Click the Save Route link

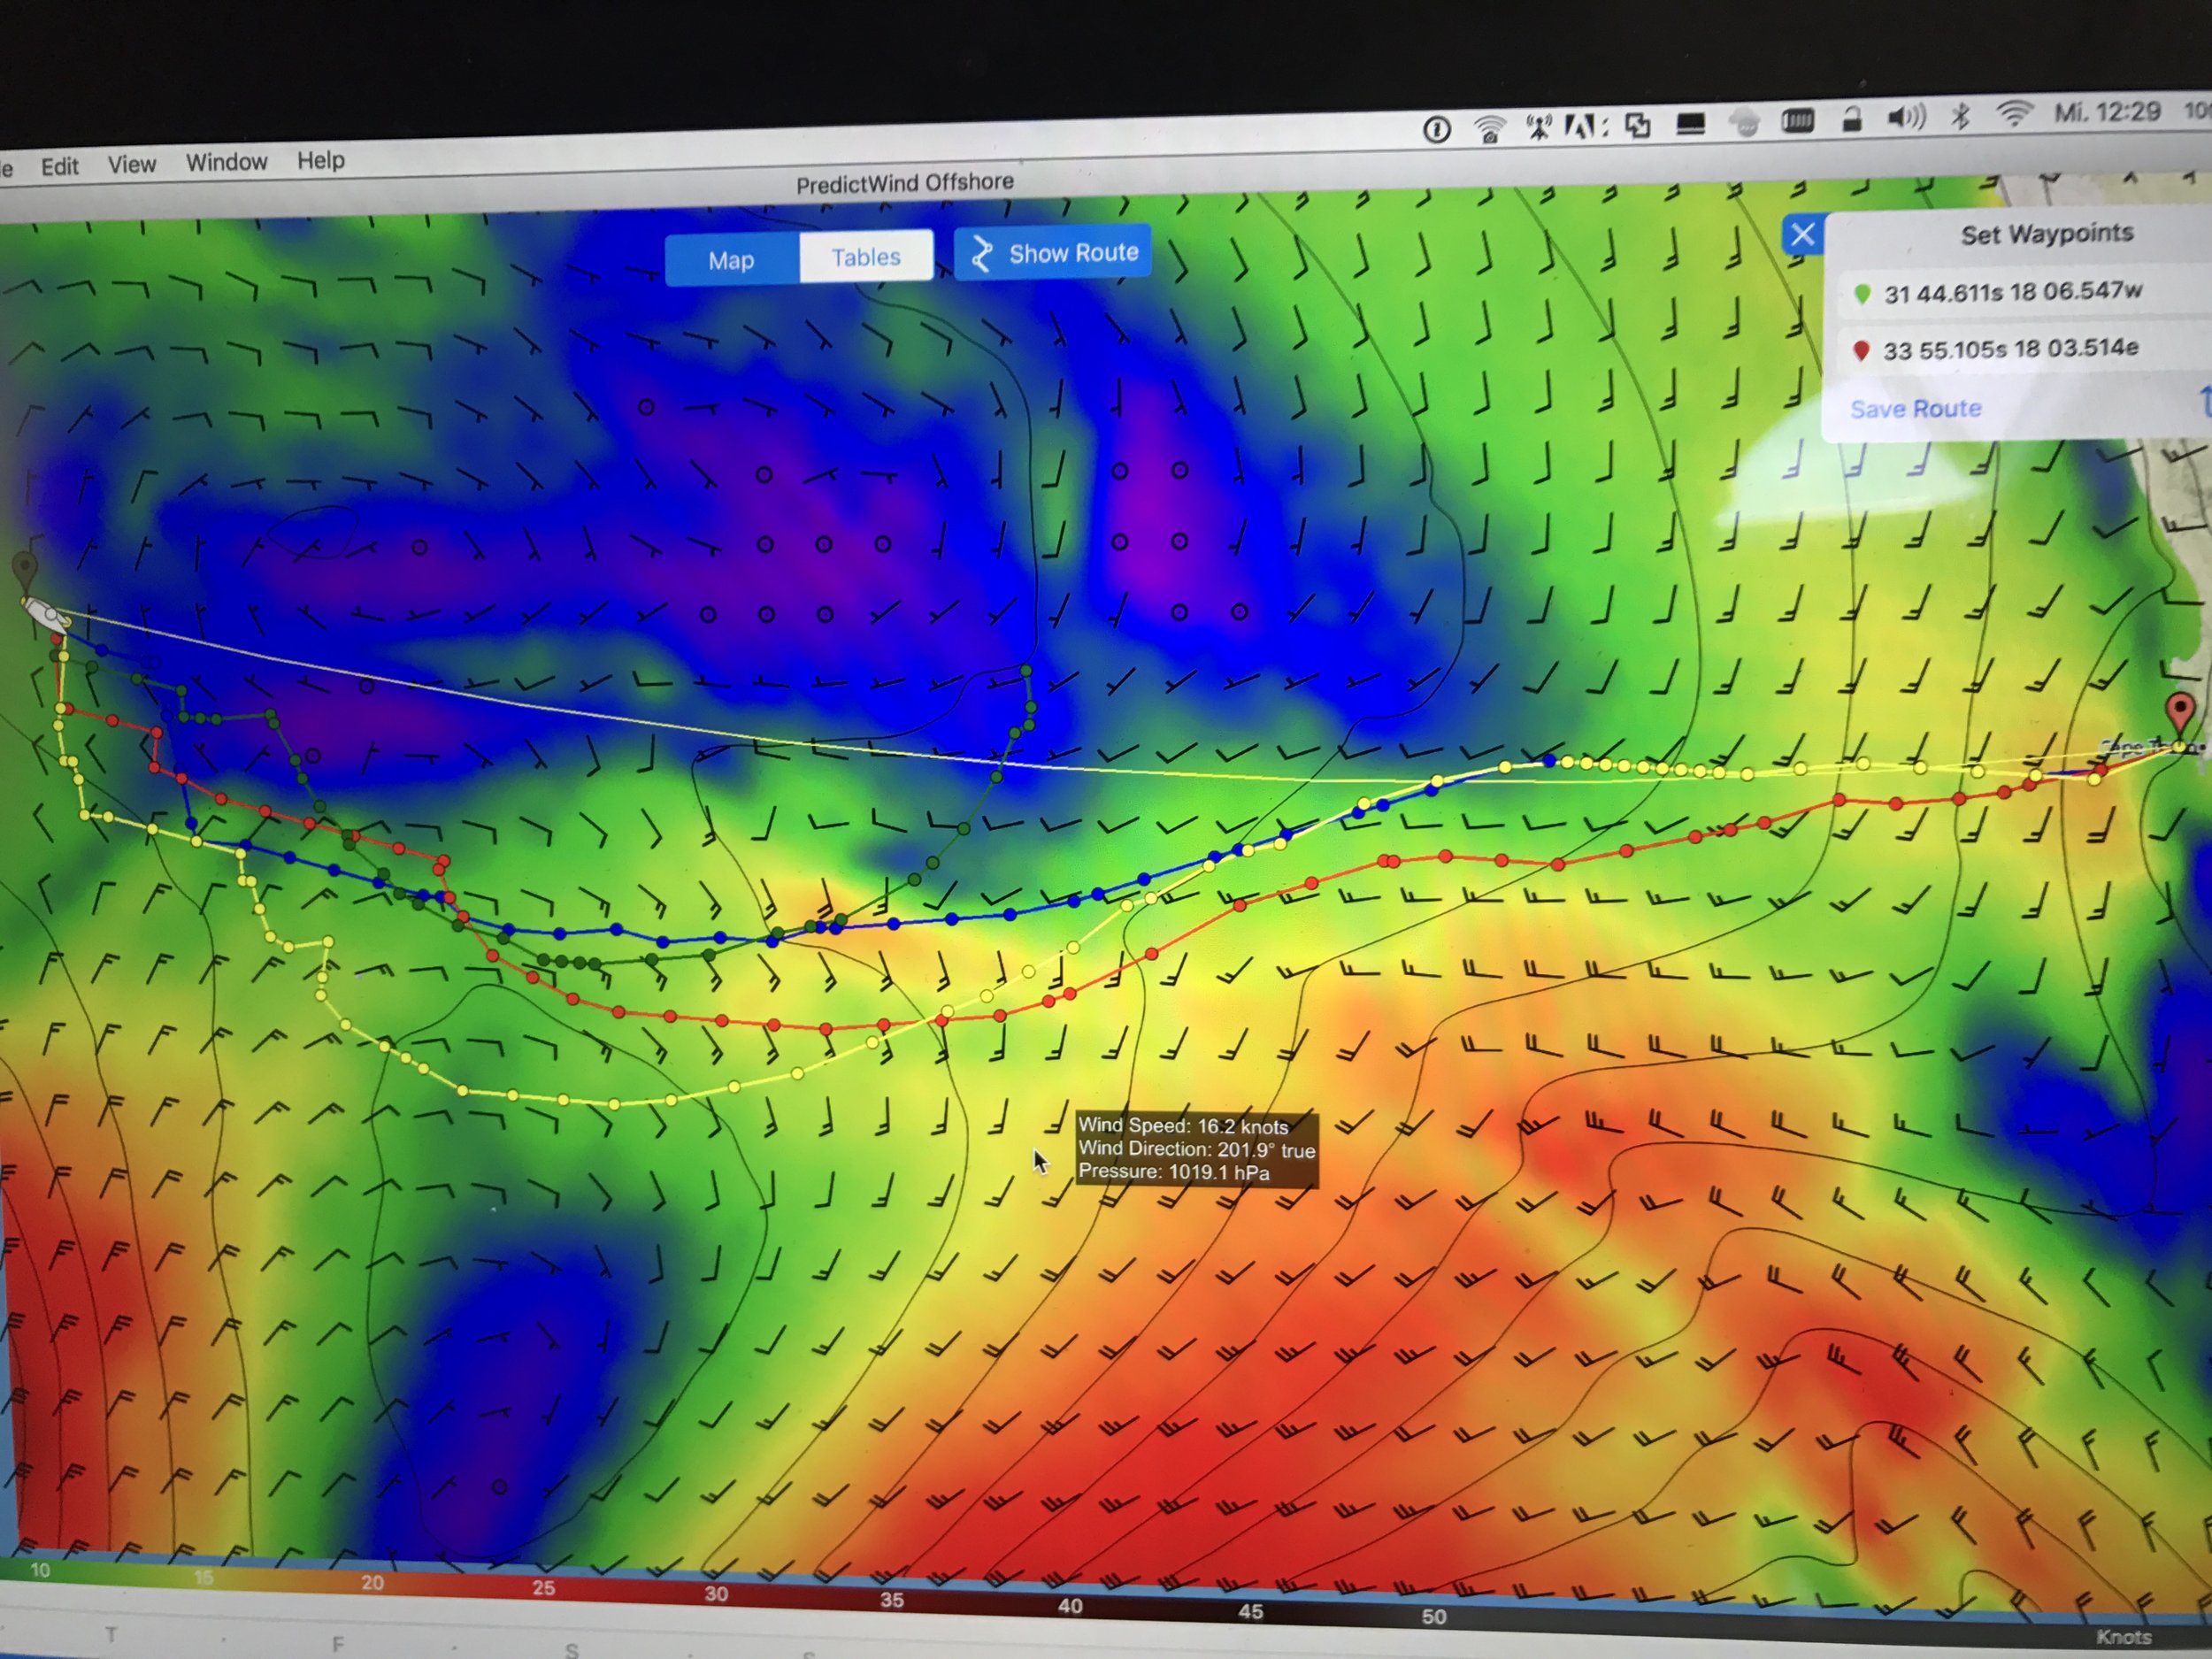click(x=1915, y=409)
